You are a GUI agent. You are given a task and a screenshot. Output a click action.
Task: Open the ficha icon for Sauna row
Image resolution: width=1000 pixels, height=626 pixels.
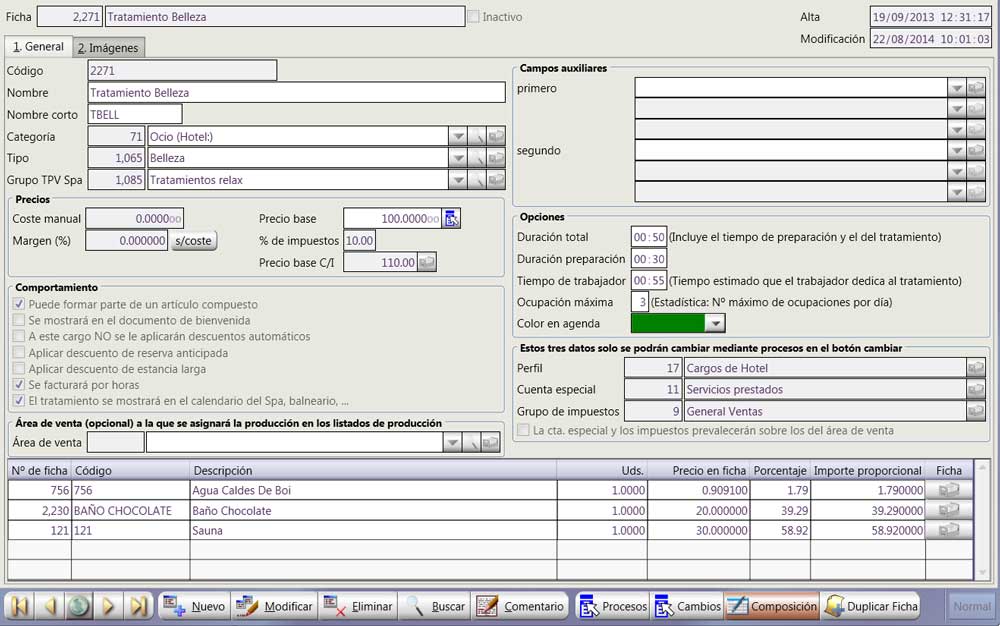coord(948,530)
